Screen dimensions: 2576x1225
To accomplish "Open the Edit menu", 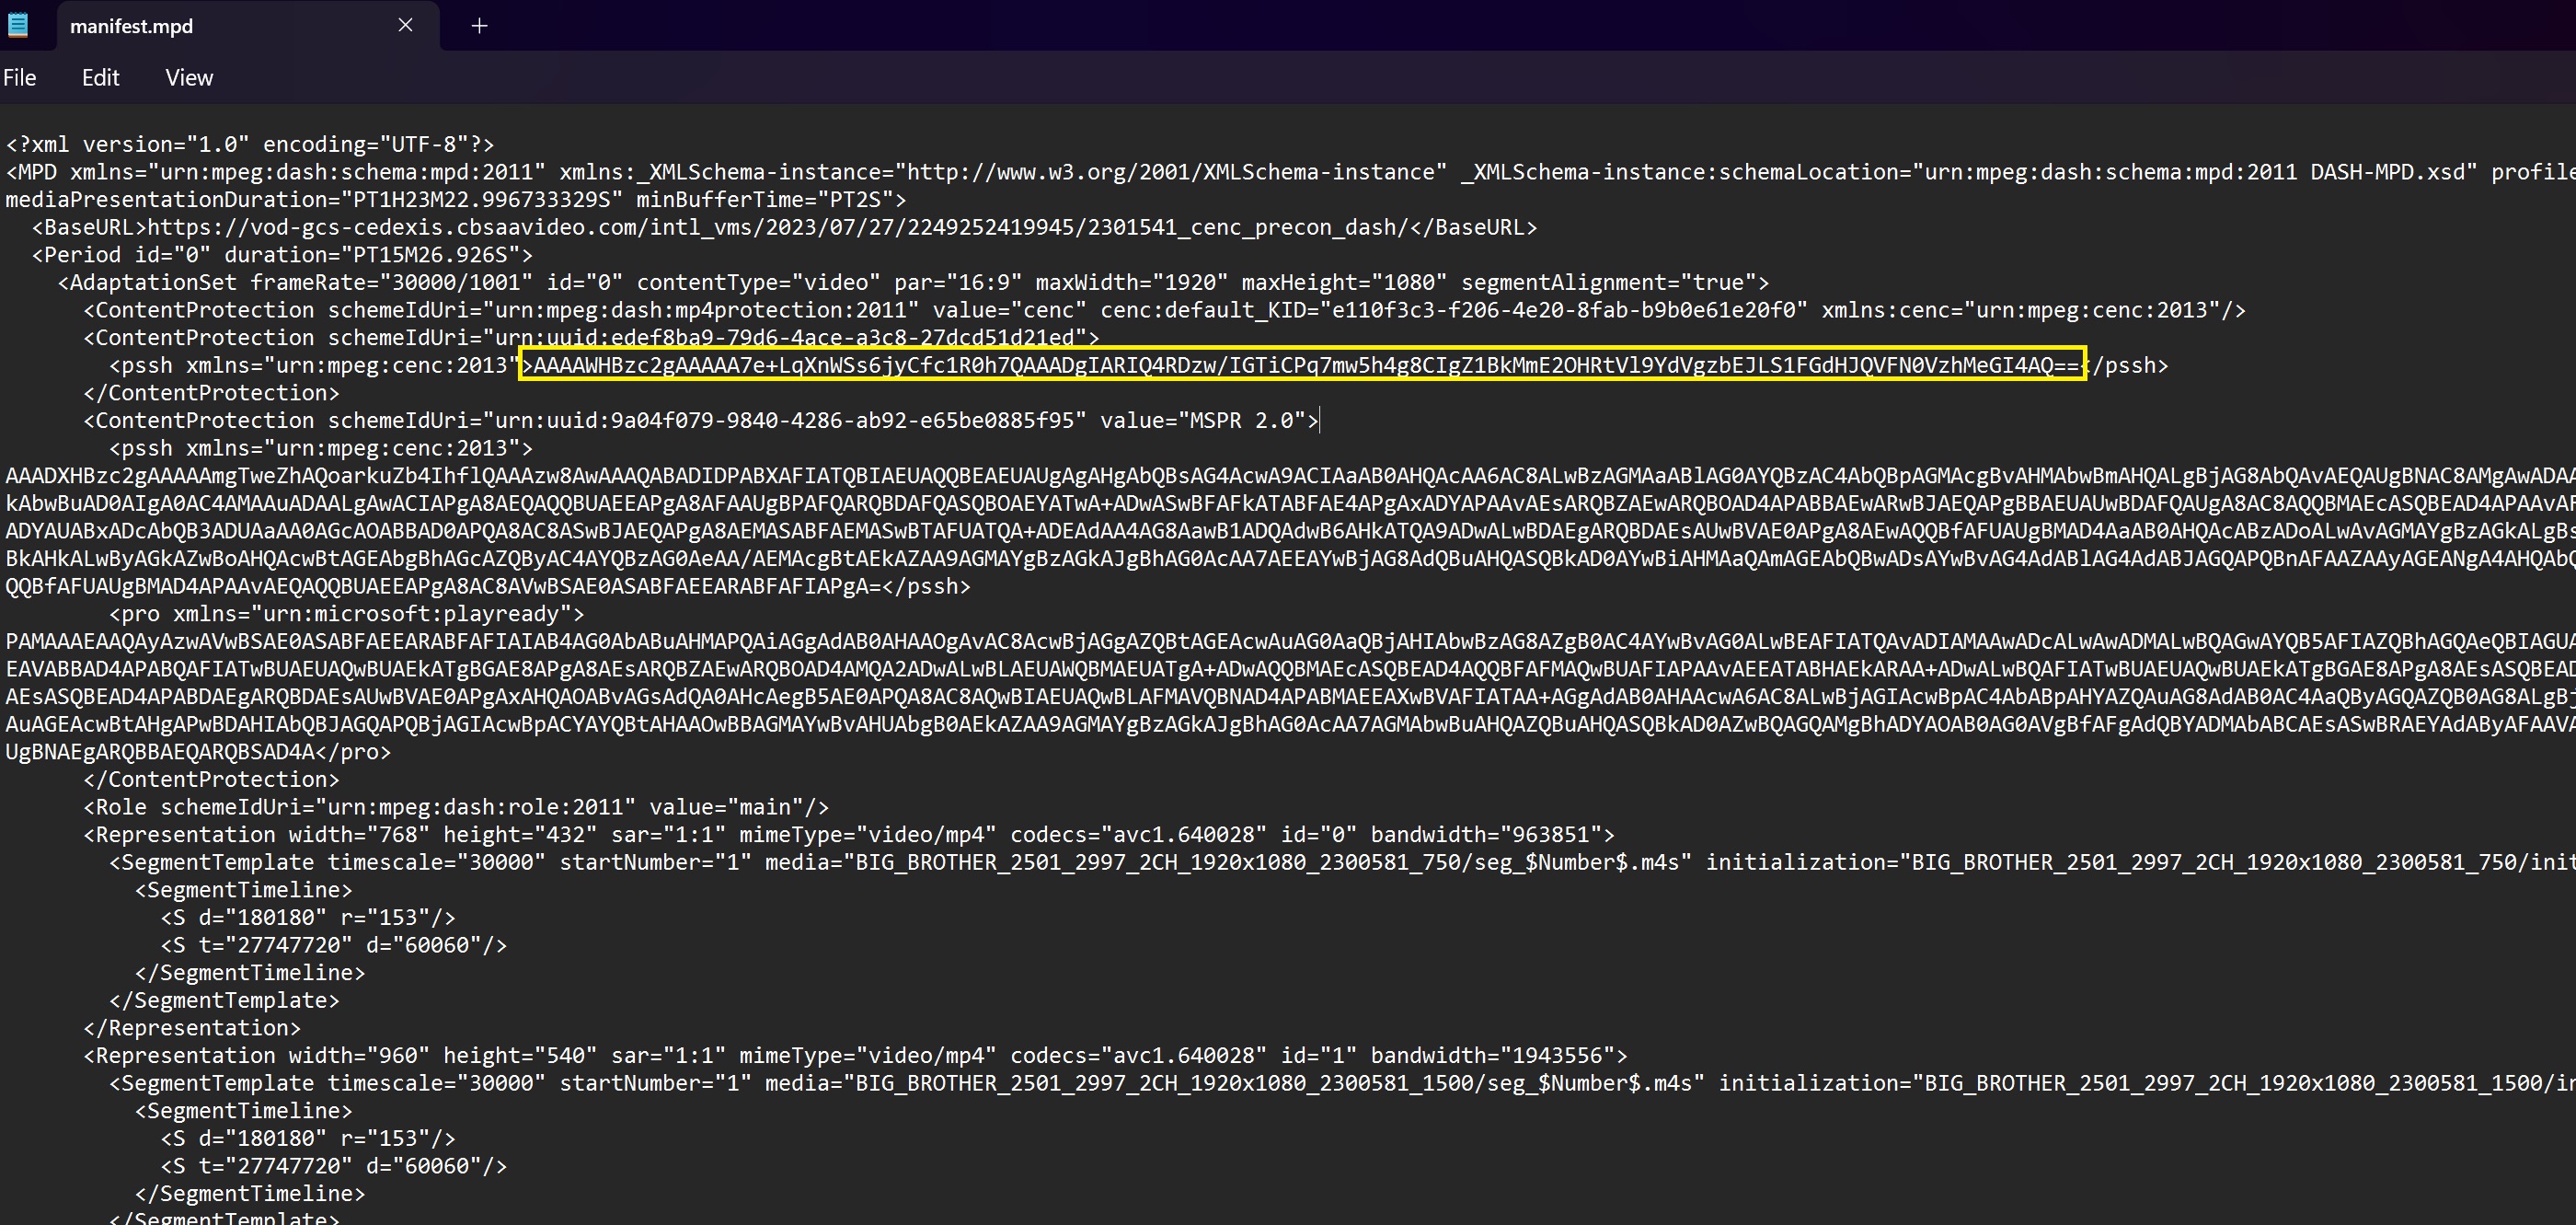I will pos(100,78).
